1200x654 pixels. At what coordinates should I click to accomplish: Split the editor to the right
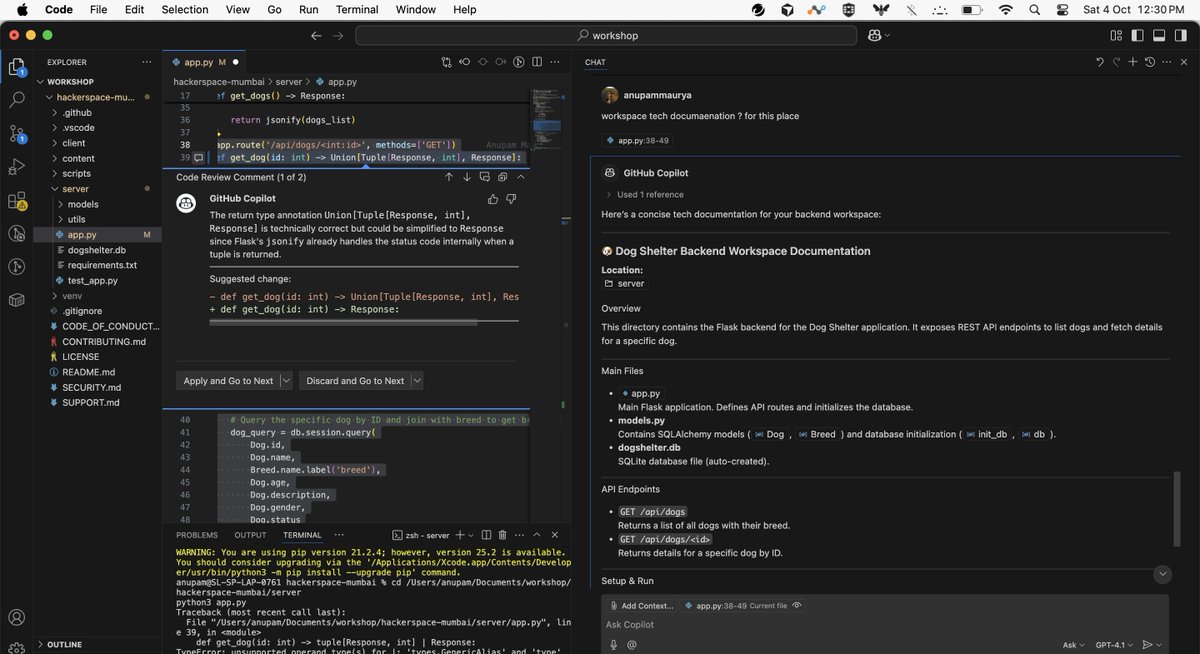click(x=538, y=62)
